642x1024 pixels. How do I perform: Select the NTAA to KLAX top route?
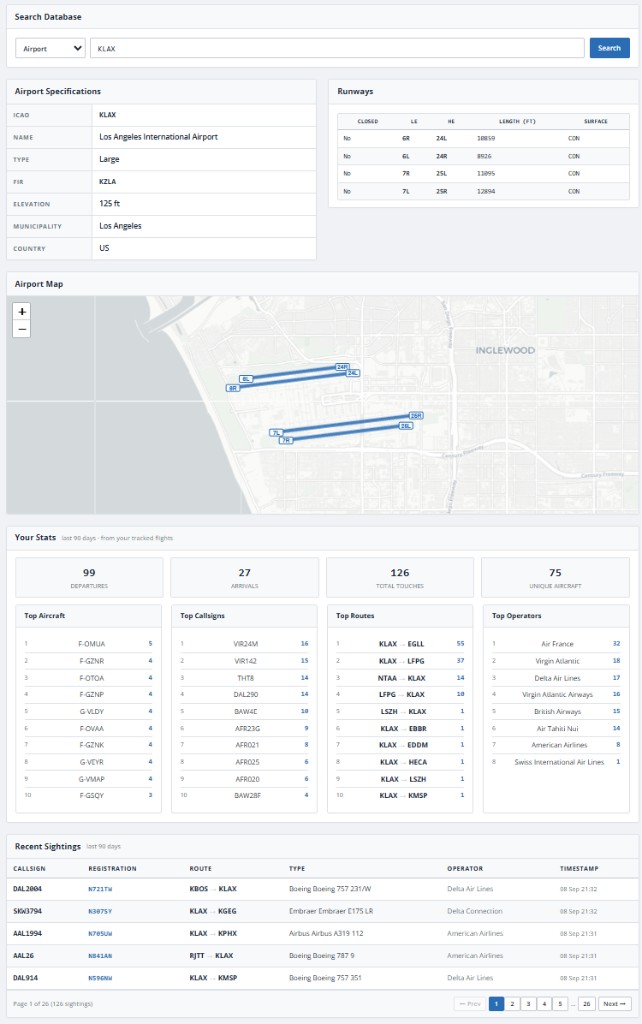400,678
